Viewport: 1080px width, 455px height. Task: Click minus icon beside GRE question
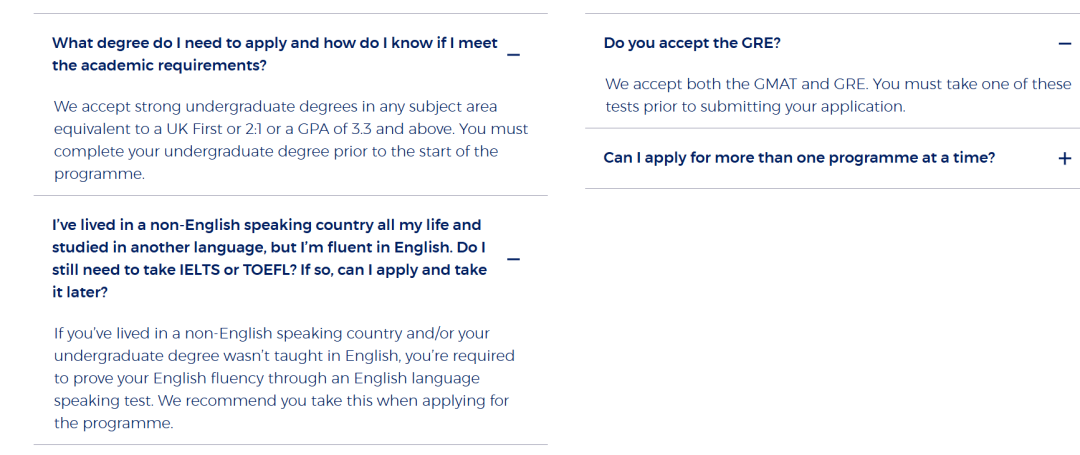tap(1064, 43)
